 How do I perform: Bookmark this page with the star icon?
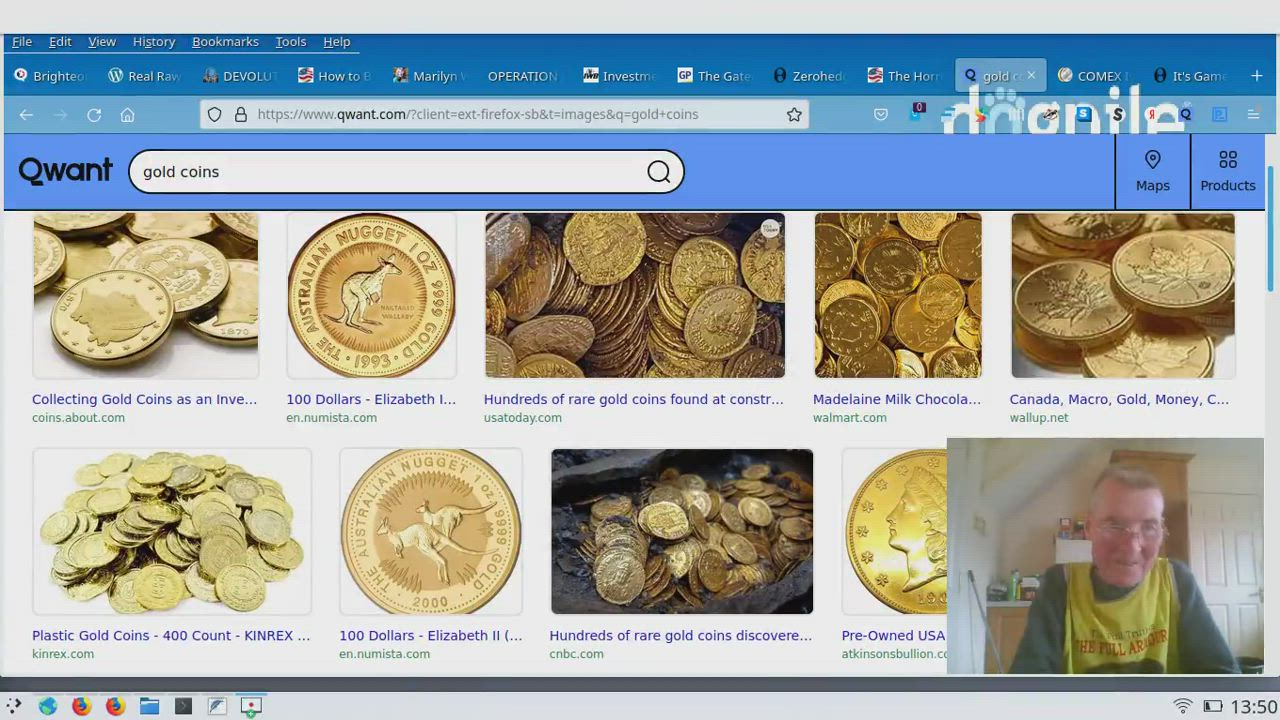(794, 115)
